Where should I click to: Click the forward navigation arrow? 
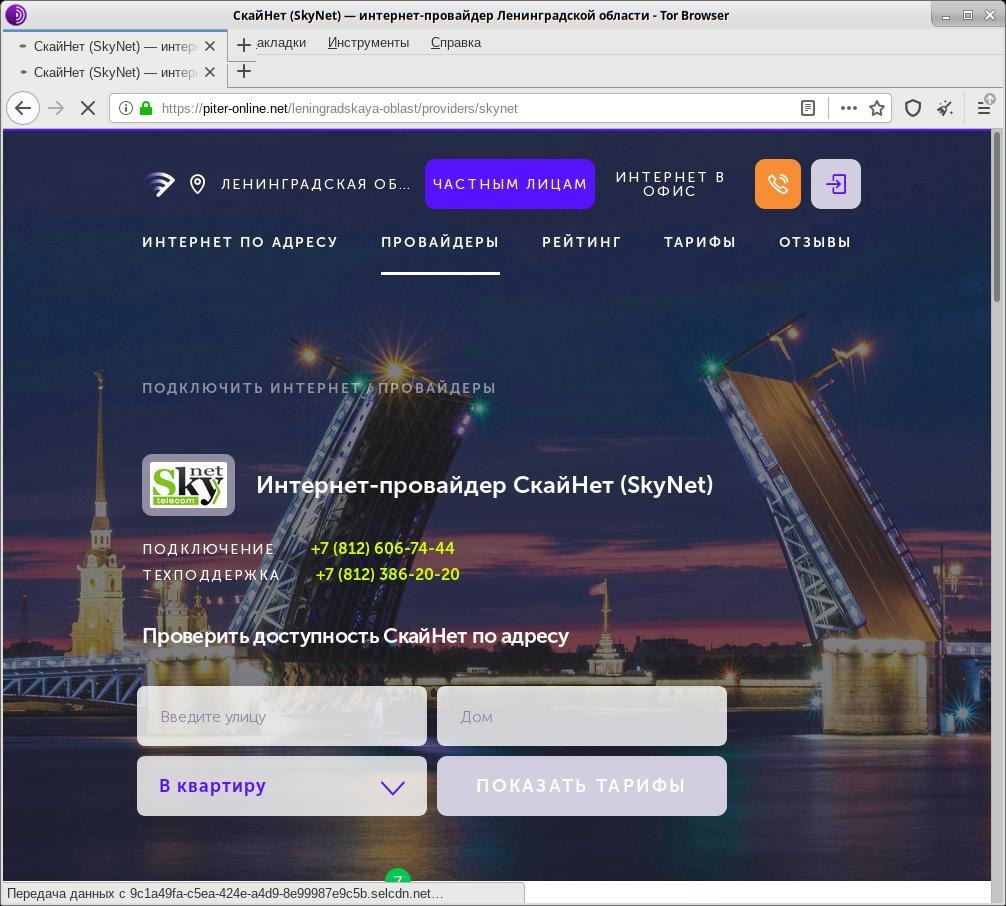[x=56, y=108]
